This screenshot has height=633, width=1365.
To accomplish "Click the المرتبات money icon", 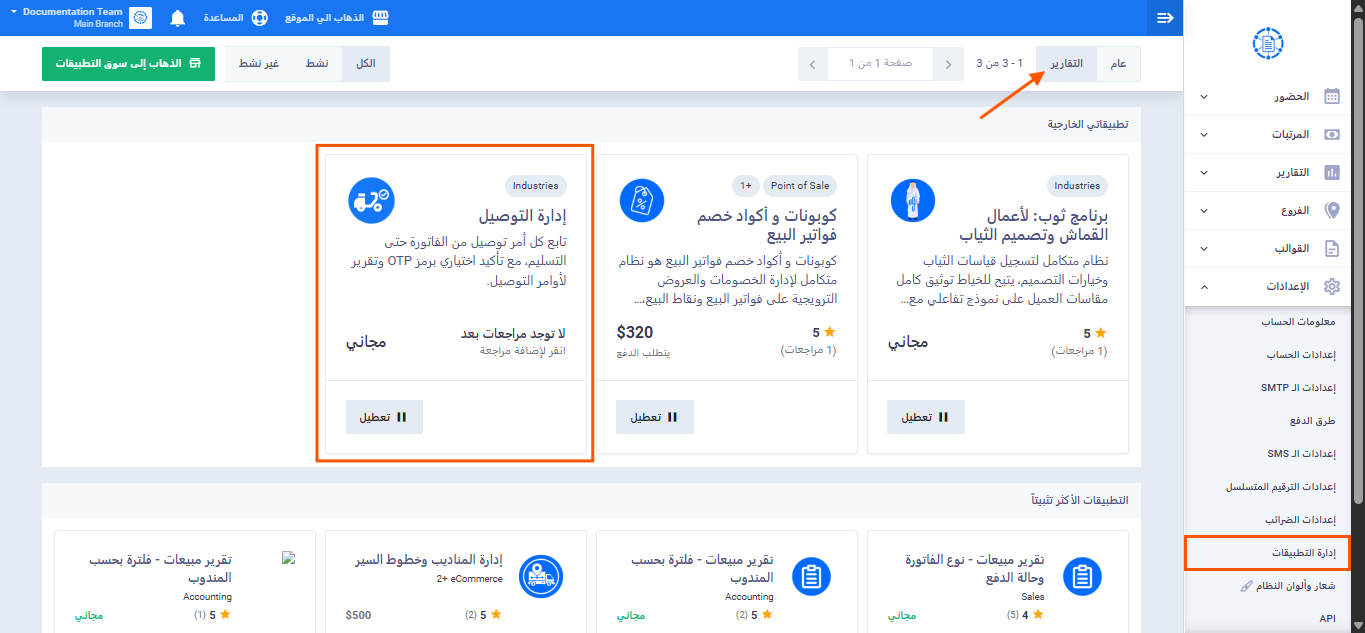I will (1332, 134).
